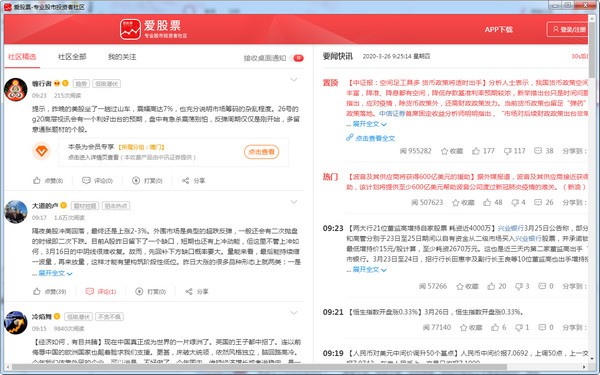This screenshot has height=375, width=600.
Task: Share the 大道的卢 post
Action: (197, 292)
